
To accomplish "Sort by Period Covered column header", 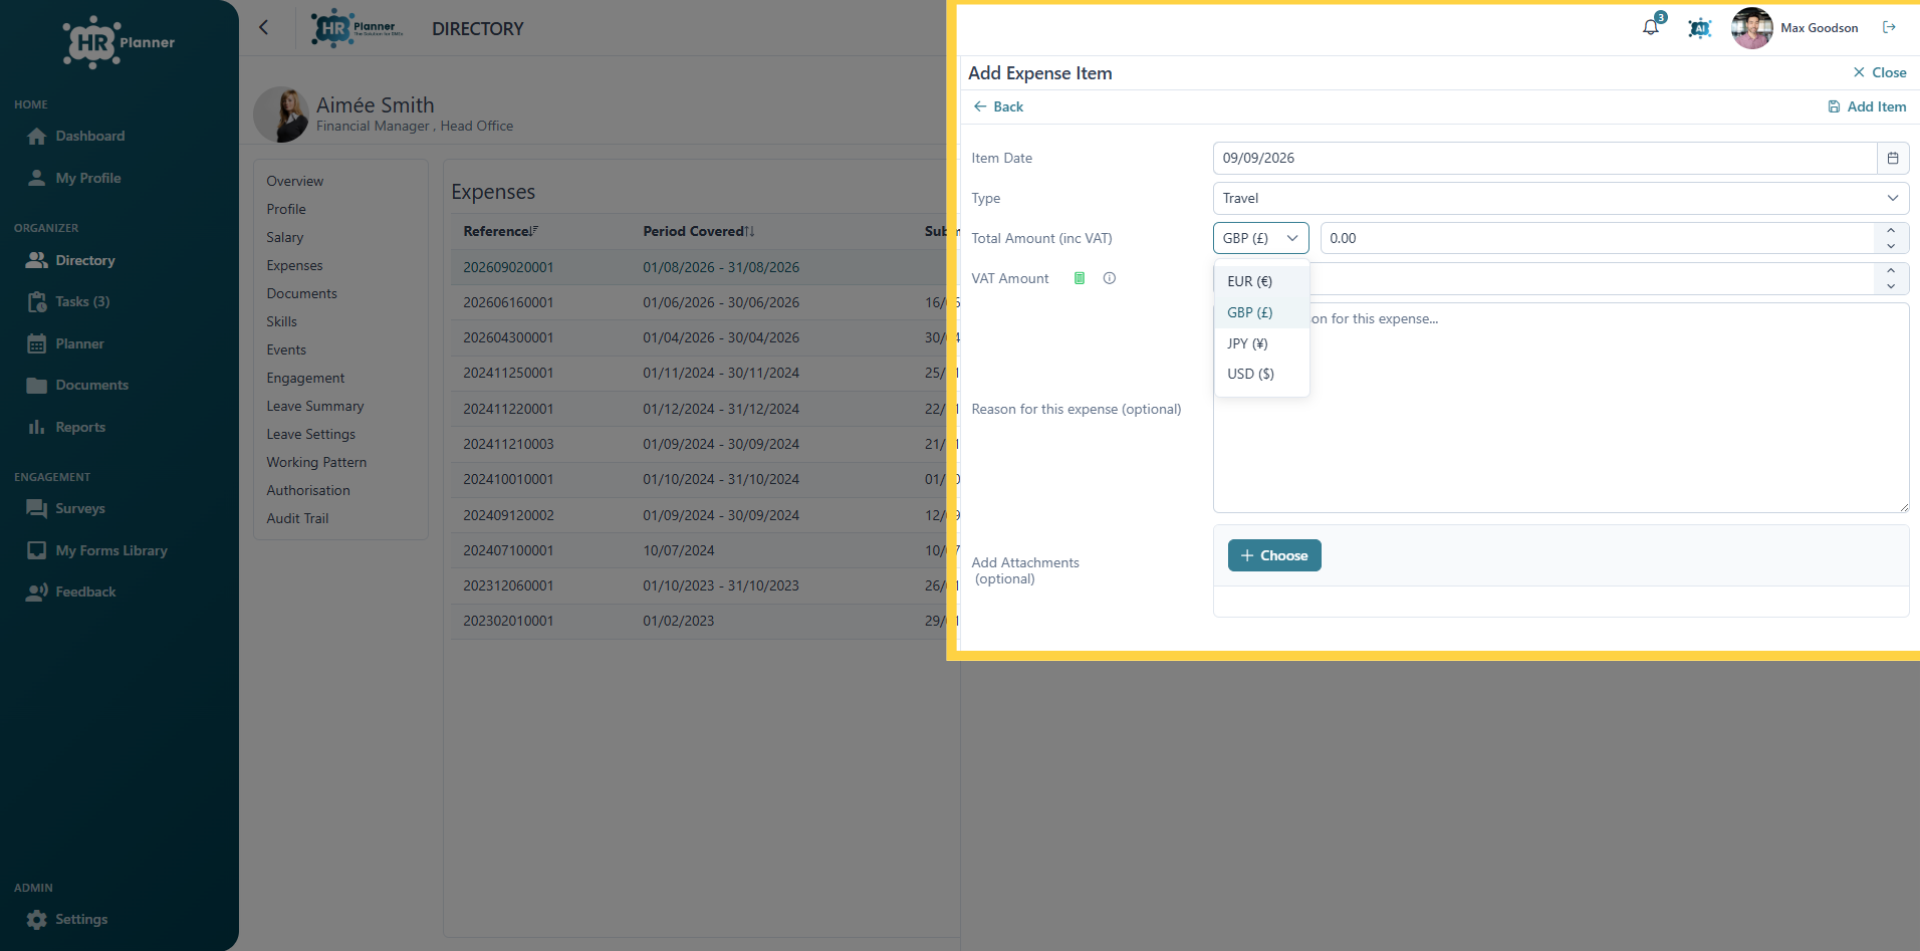I will click(698, 231).
